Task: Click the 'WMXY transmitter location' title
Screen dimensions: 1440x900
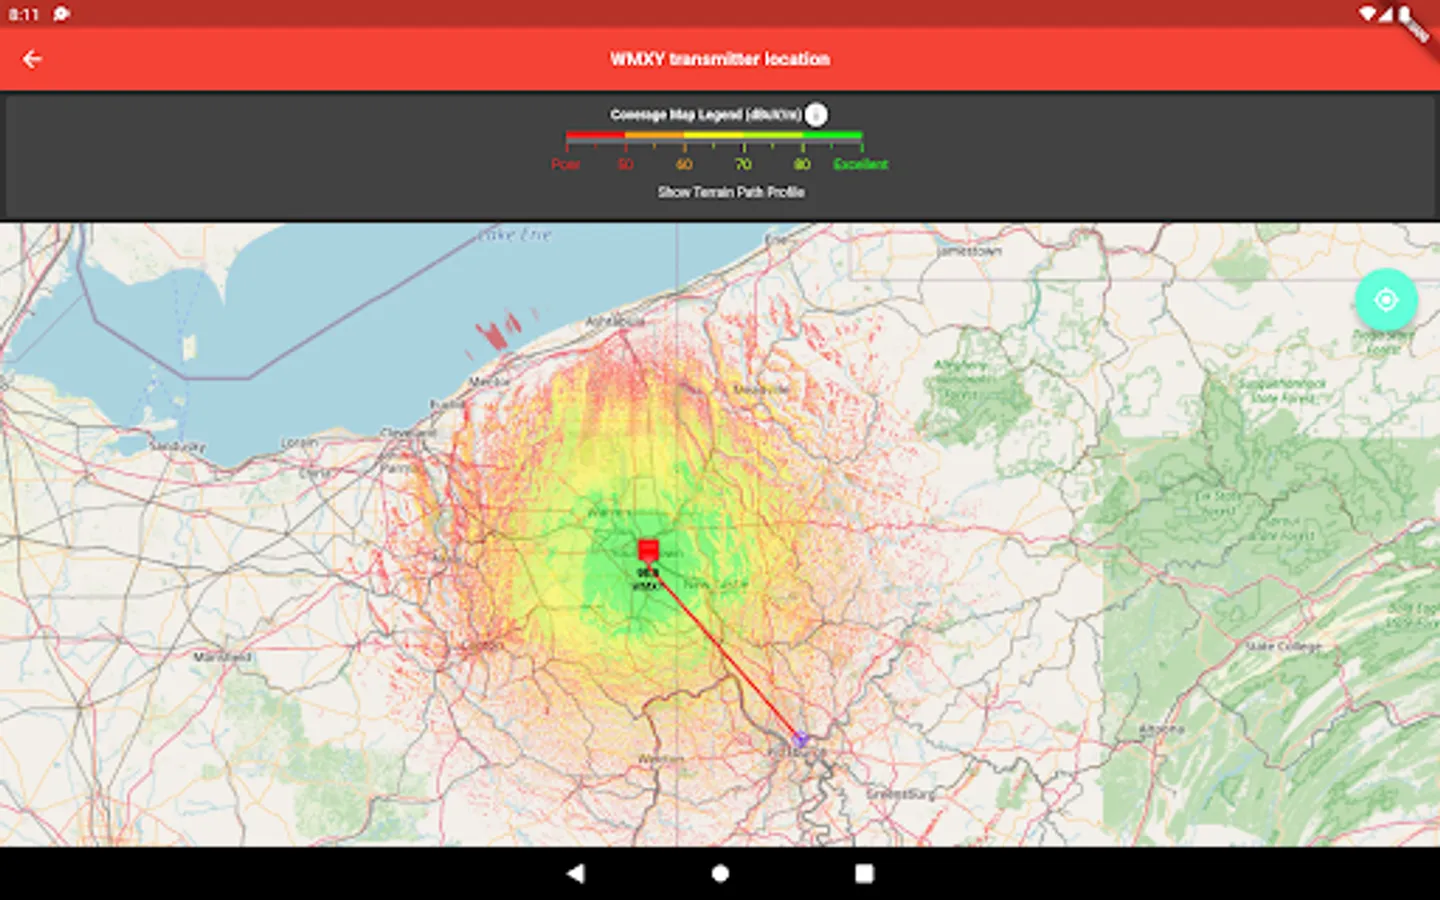Action: [720, 59]
